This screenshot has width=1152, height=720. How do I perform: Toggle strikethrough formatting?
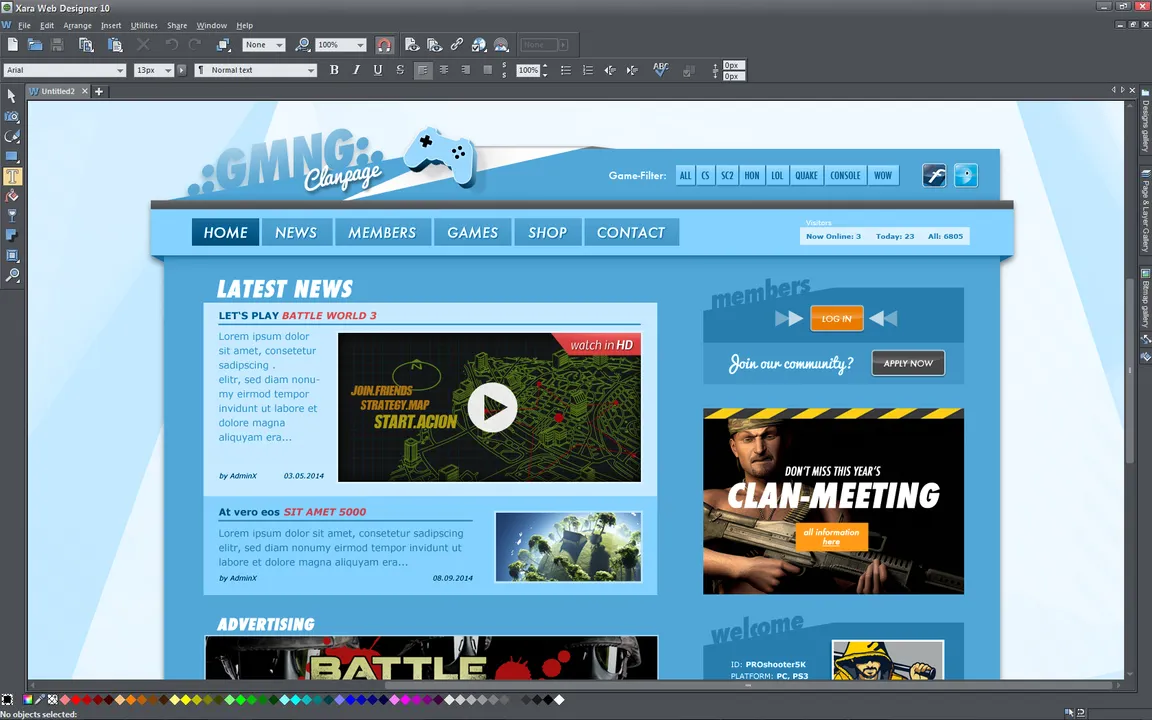pos(400,70)
